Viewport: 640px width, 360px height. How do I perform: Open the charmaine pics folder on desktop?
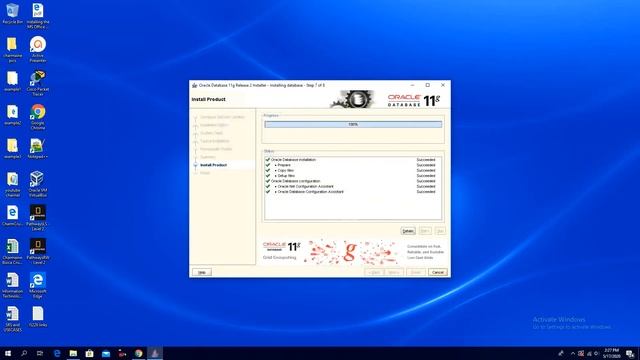tap(12, 49)
